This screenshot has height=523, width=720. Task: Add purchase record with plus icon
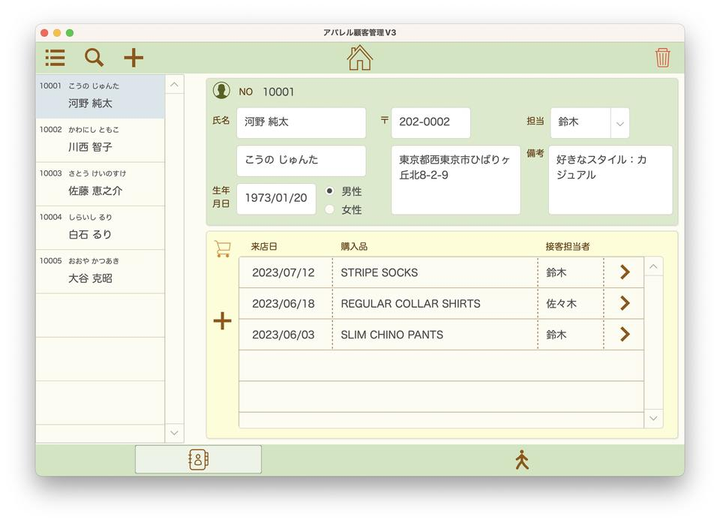pos(222,321)
